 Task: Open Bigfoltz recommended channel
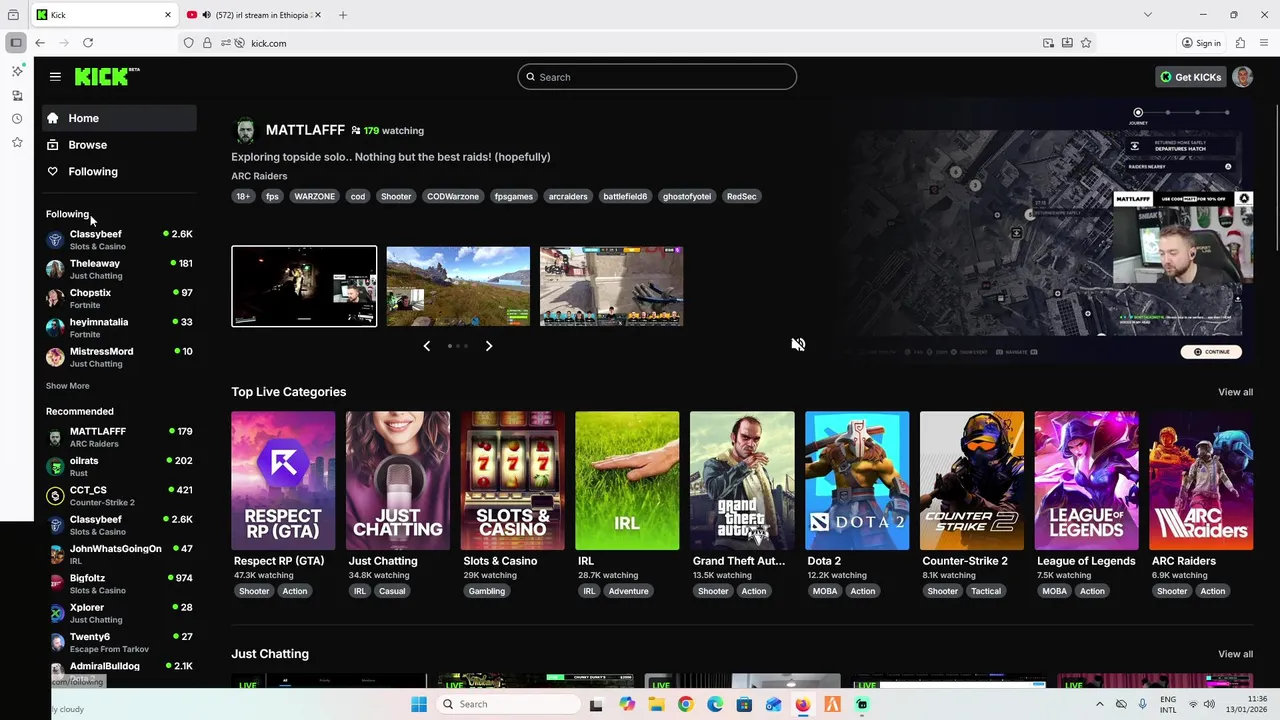pos(119,583)
